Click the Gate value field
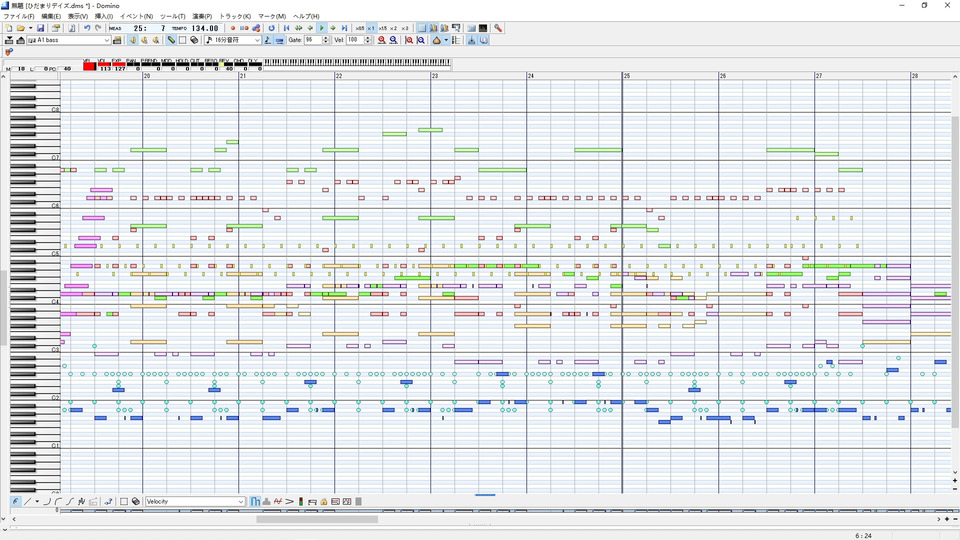 tap(313, 40)
